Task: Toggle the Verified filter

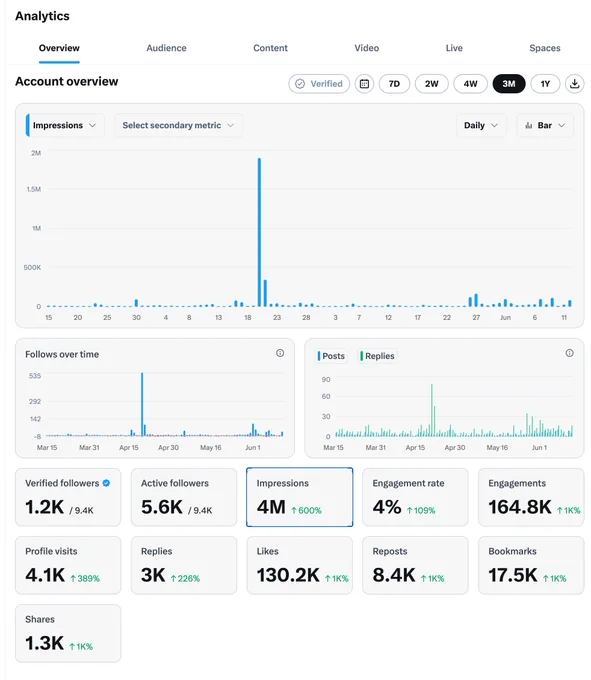Action: point(319,84)
